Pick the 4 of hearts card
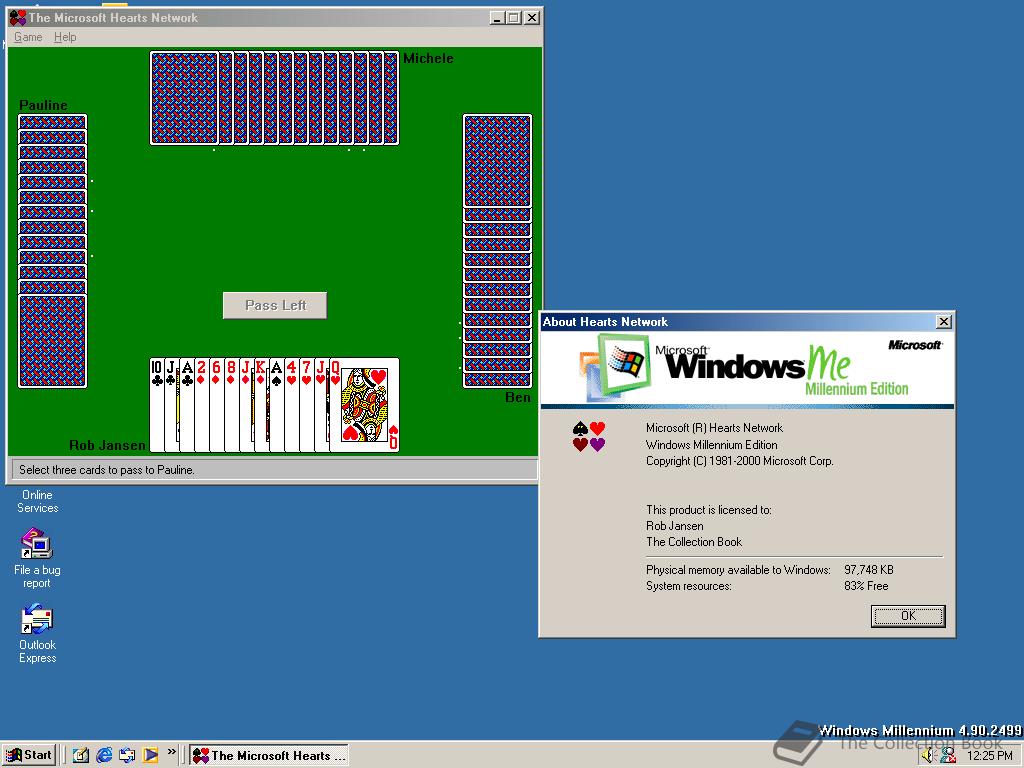The height and width of the screenshot is (768, 1024). 292,405
